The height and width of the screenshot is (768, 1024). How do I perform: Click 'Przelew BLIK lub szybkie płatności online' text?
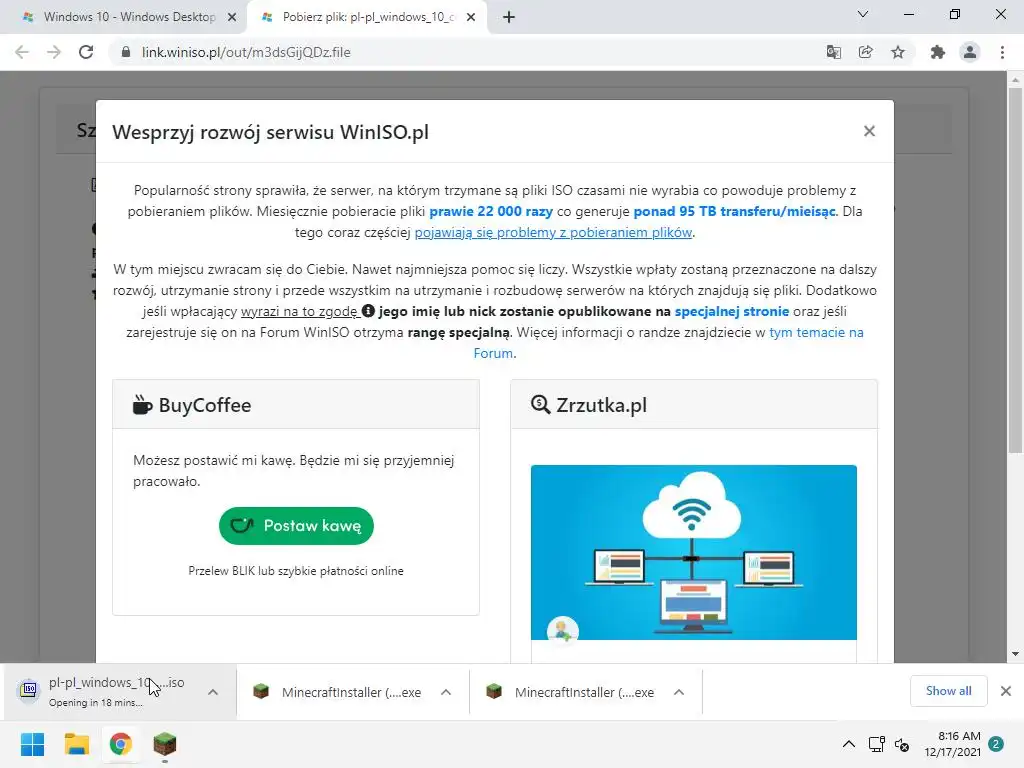pos(296,571)
